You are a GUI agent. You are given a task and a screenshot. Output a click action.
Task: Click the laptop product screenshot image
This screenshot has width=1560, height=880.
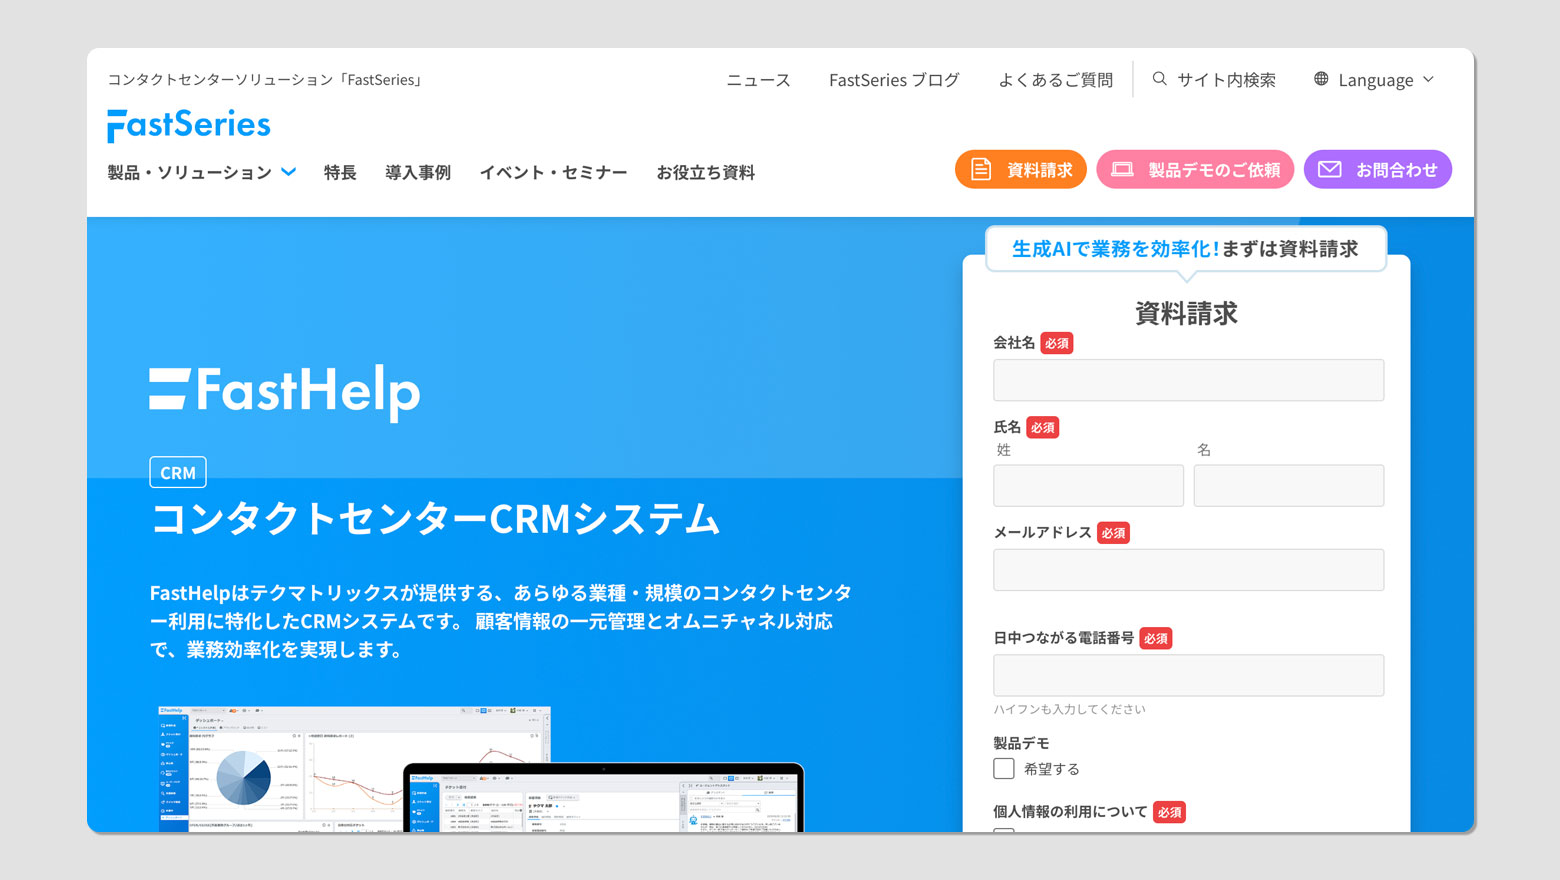pos(603,798)
